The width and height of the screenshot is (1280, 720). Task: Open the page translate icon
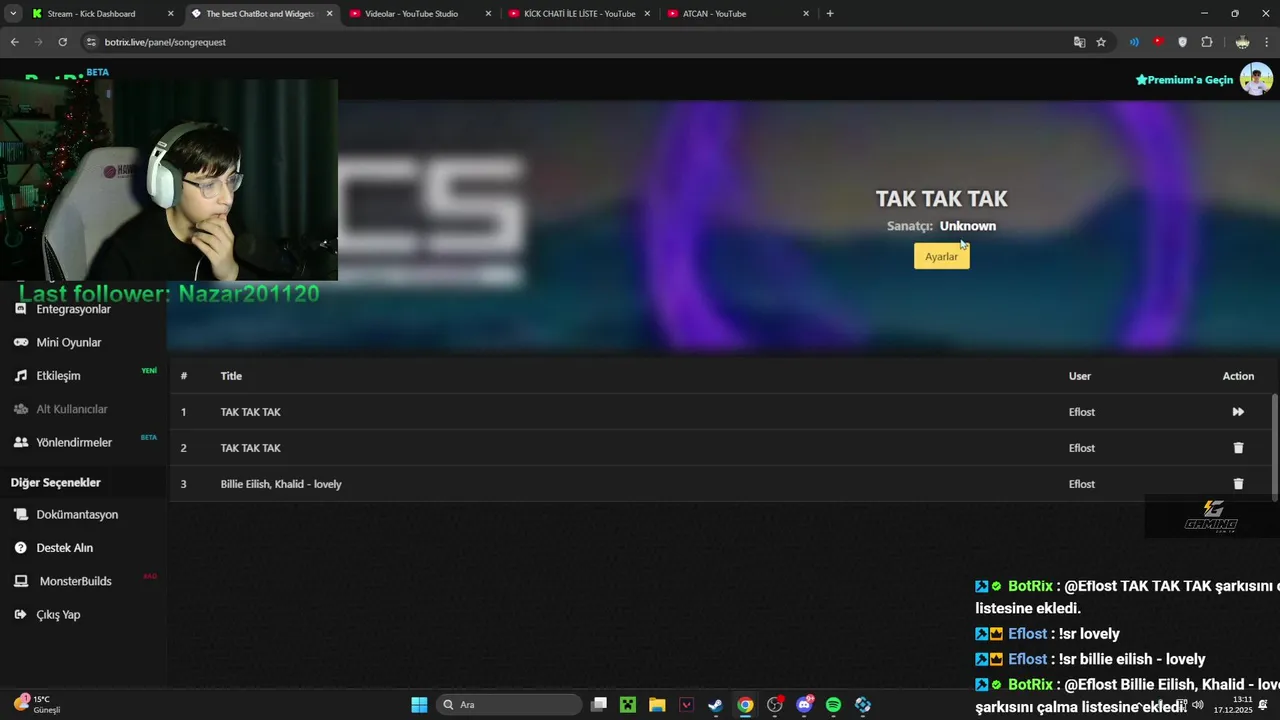click(1079, 42)
